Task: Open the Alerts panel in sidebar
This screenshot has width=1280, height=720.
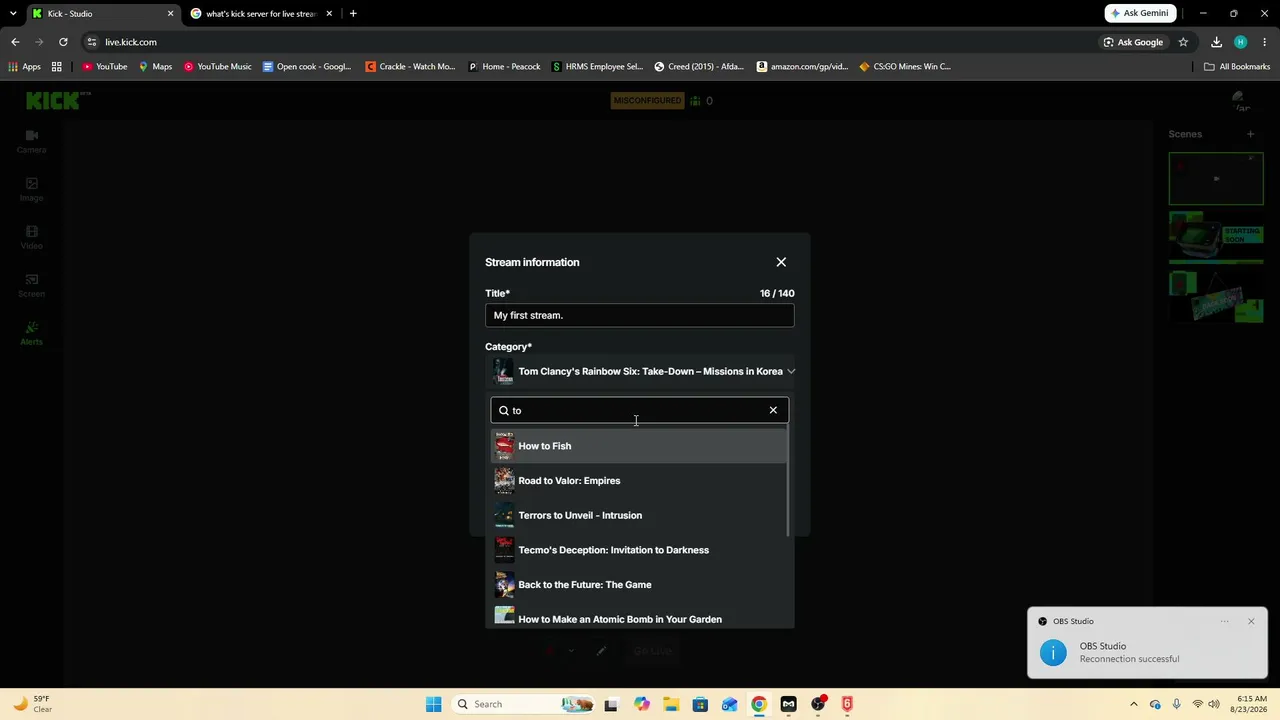Action: tap(32, 333)
